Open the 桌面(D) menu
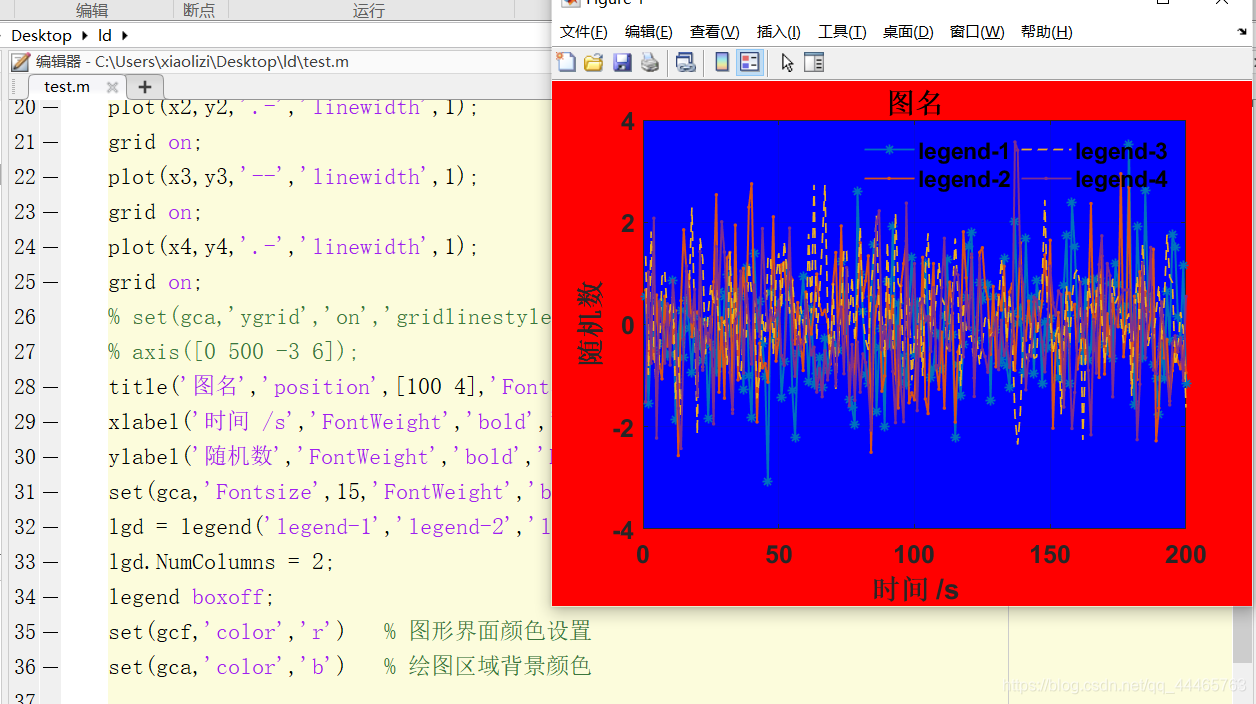The width and height of the screenshot is (1256, 704). [x=908, y=32]
